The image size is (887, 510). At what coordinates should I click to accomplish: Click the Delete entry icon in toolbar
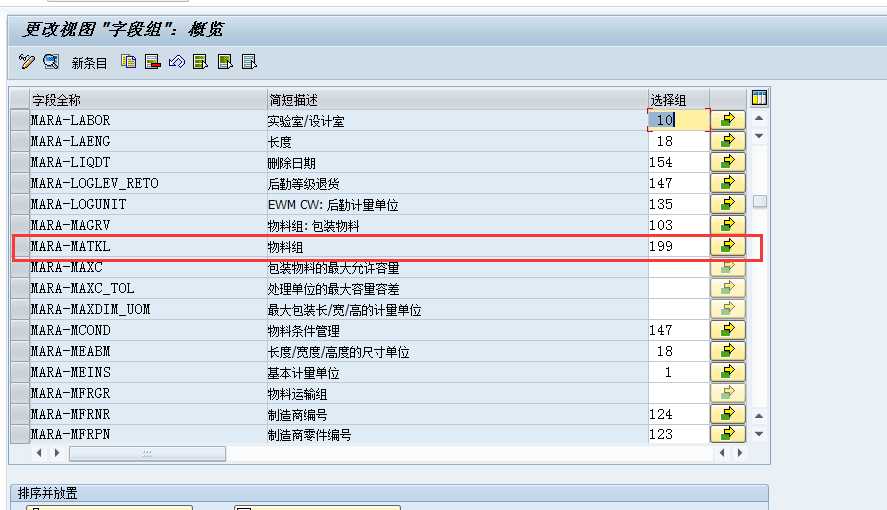(153, 62)
